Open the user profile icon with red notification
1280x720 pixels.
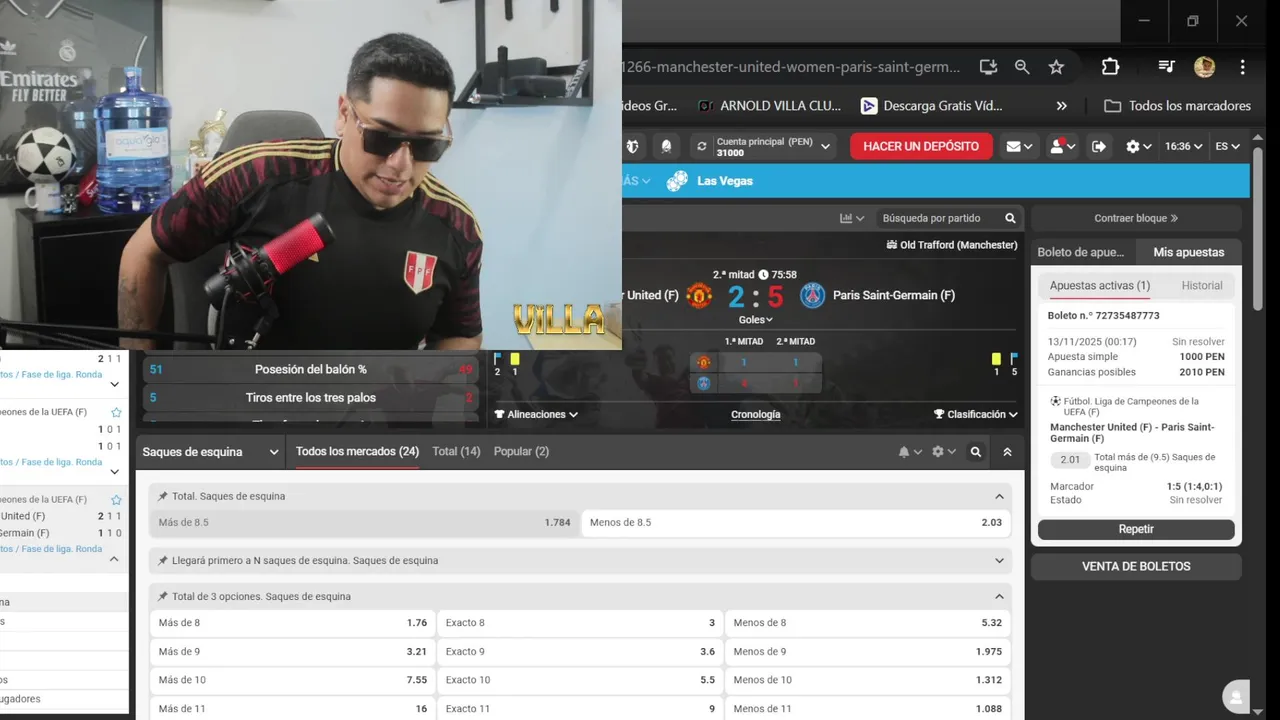click(x=1061, y=146)
